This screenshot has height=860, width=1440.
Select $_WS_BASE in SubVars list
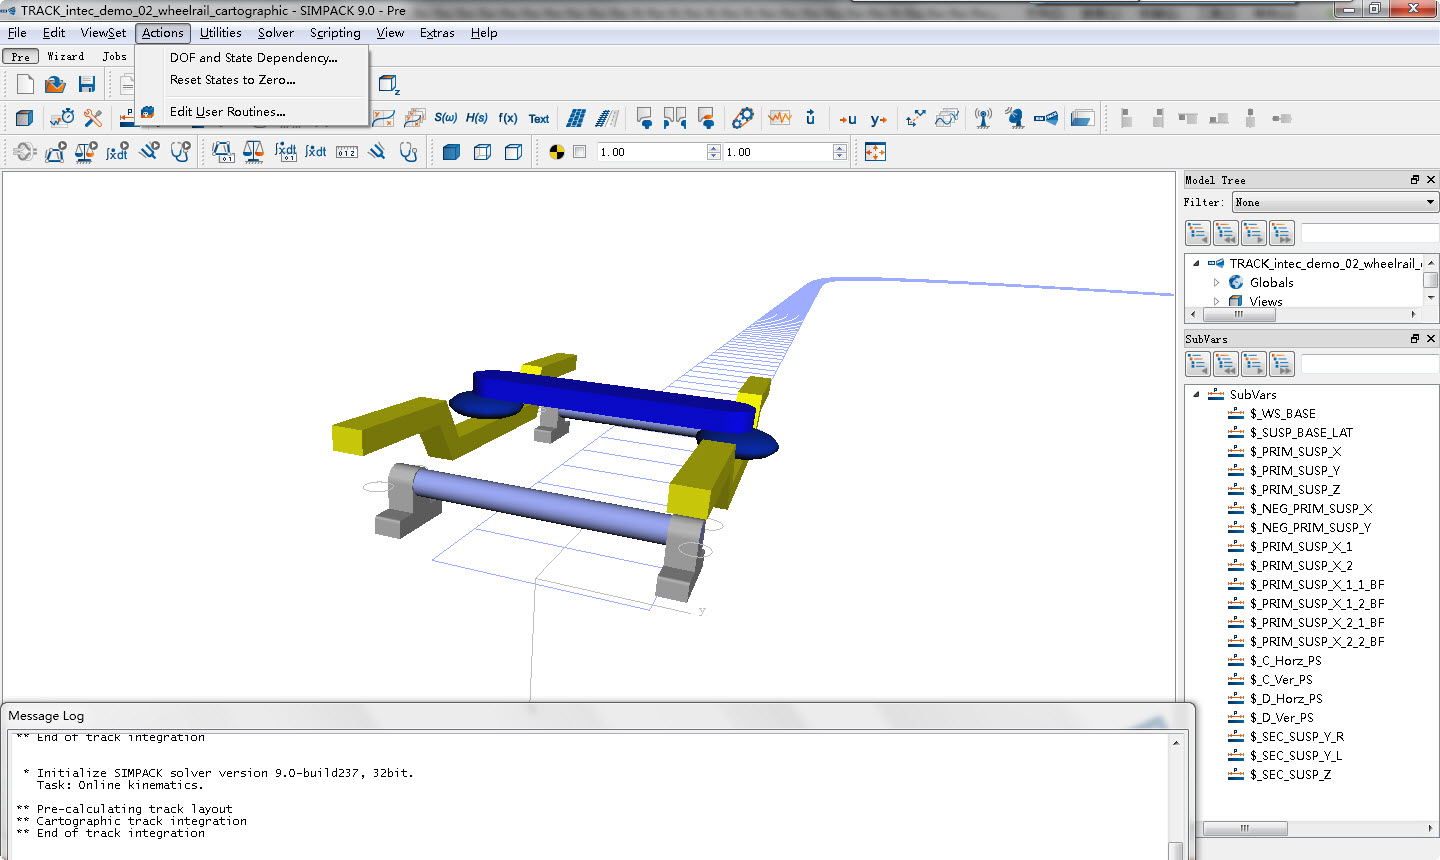[1283, 414]
